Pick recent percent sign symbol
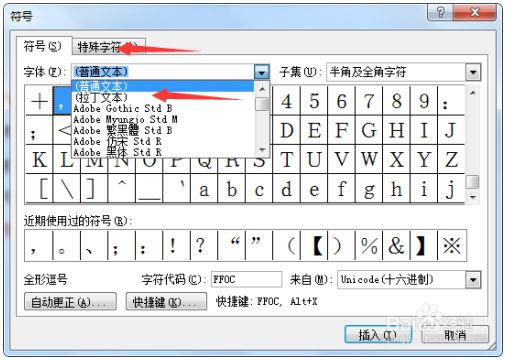 (x=369, y=246)
